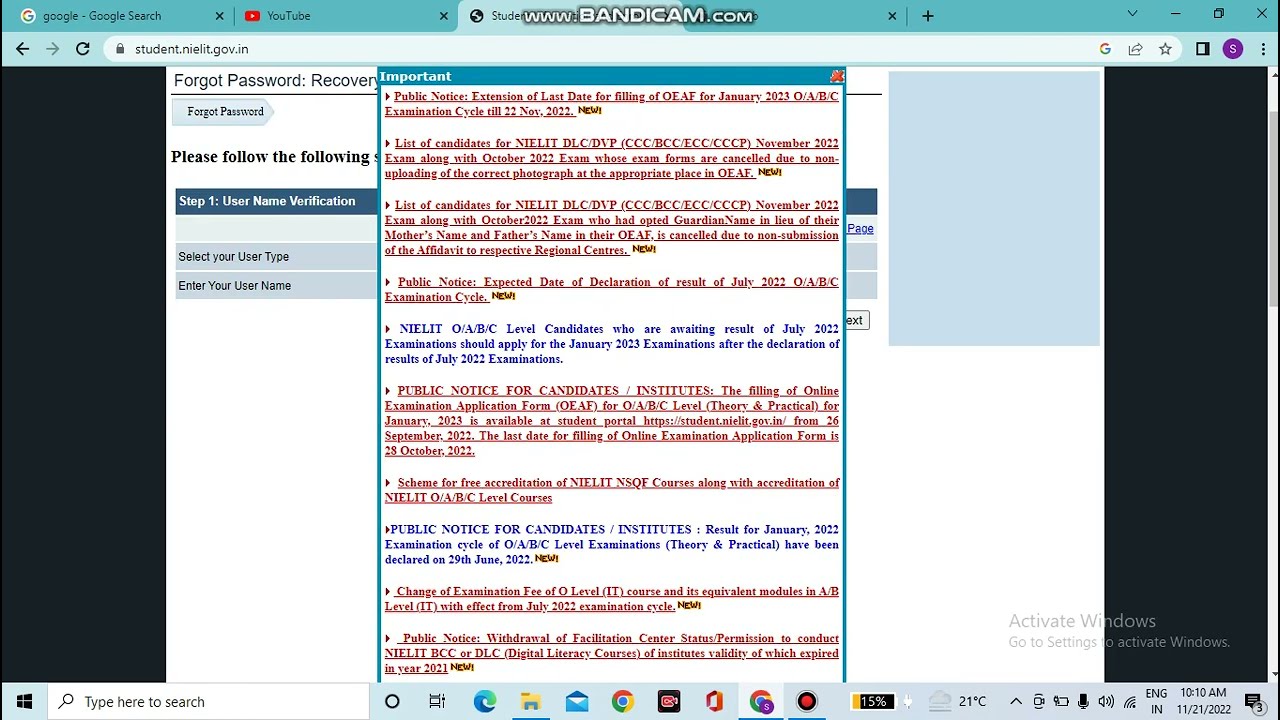Open the browser side panel
1280x720 pixels.
coord(1202,49)
